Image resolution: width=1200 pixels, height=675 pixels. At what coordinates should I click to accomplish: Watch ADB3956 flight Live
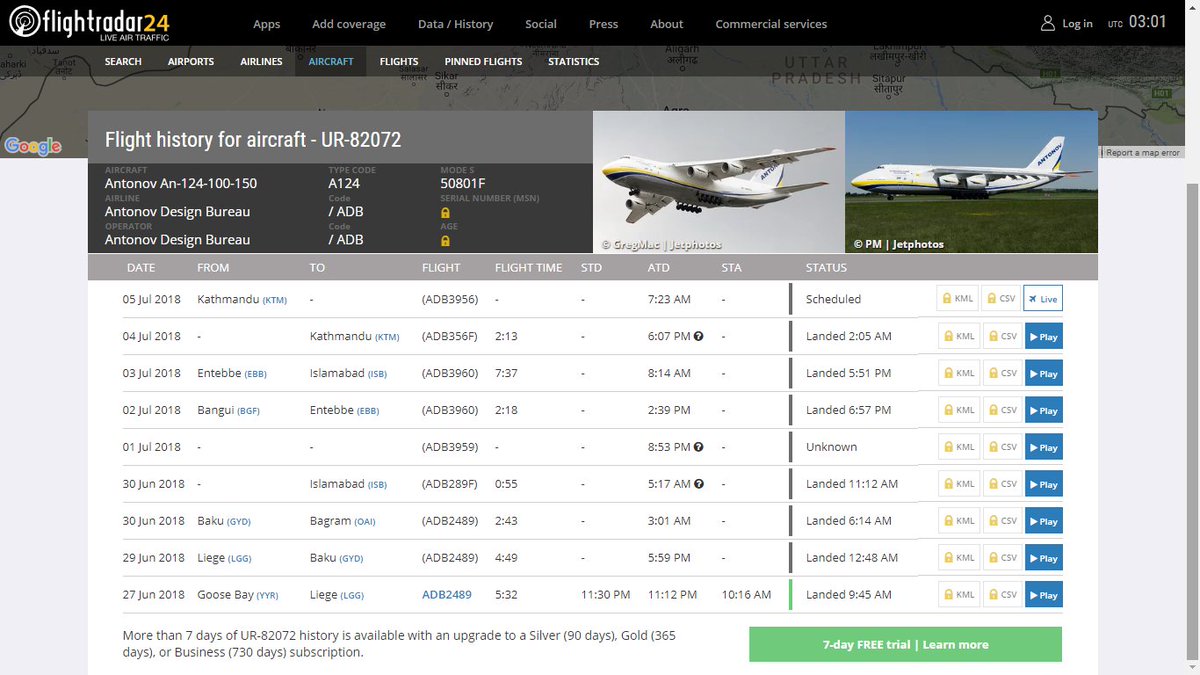tap(1042, 299)
